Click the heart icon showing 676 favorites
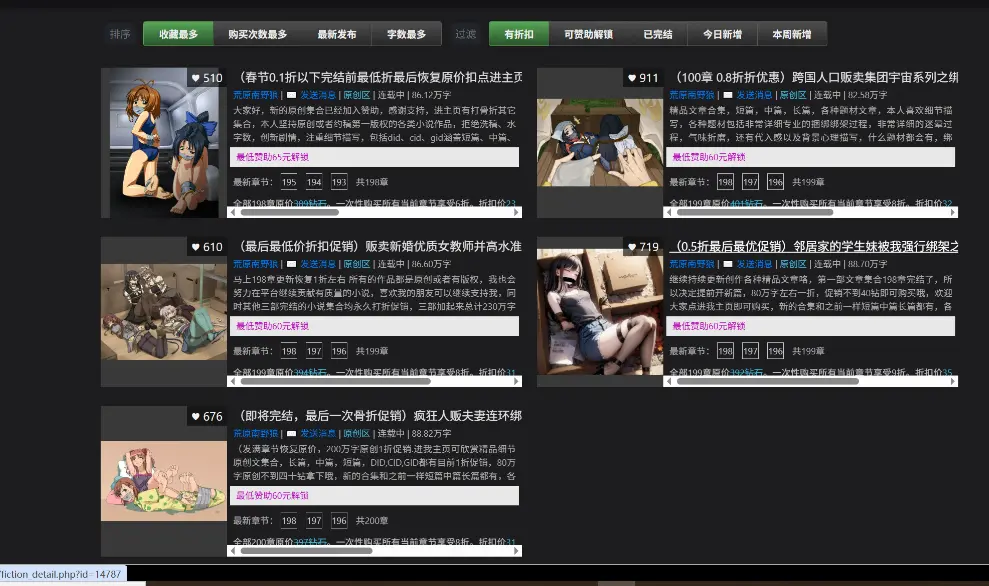The width and height of the screenshot is (989, 586). coord(195,416)
